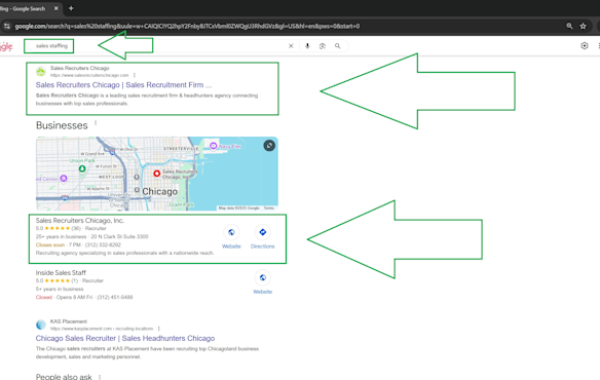Open 'Sales Recruiters Chicago | Sales Recruitment Firm' link

pos(123,85)
